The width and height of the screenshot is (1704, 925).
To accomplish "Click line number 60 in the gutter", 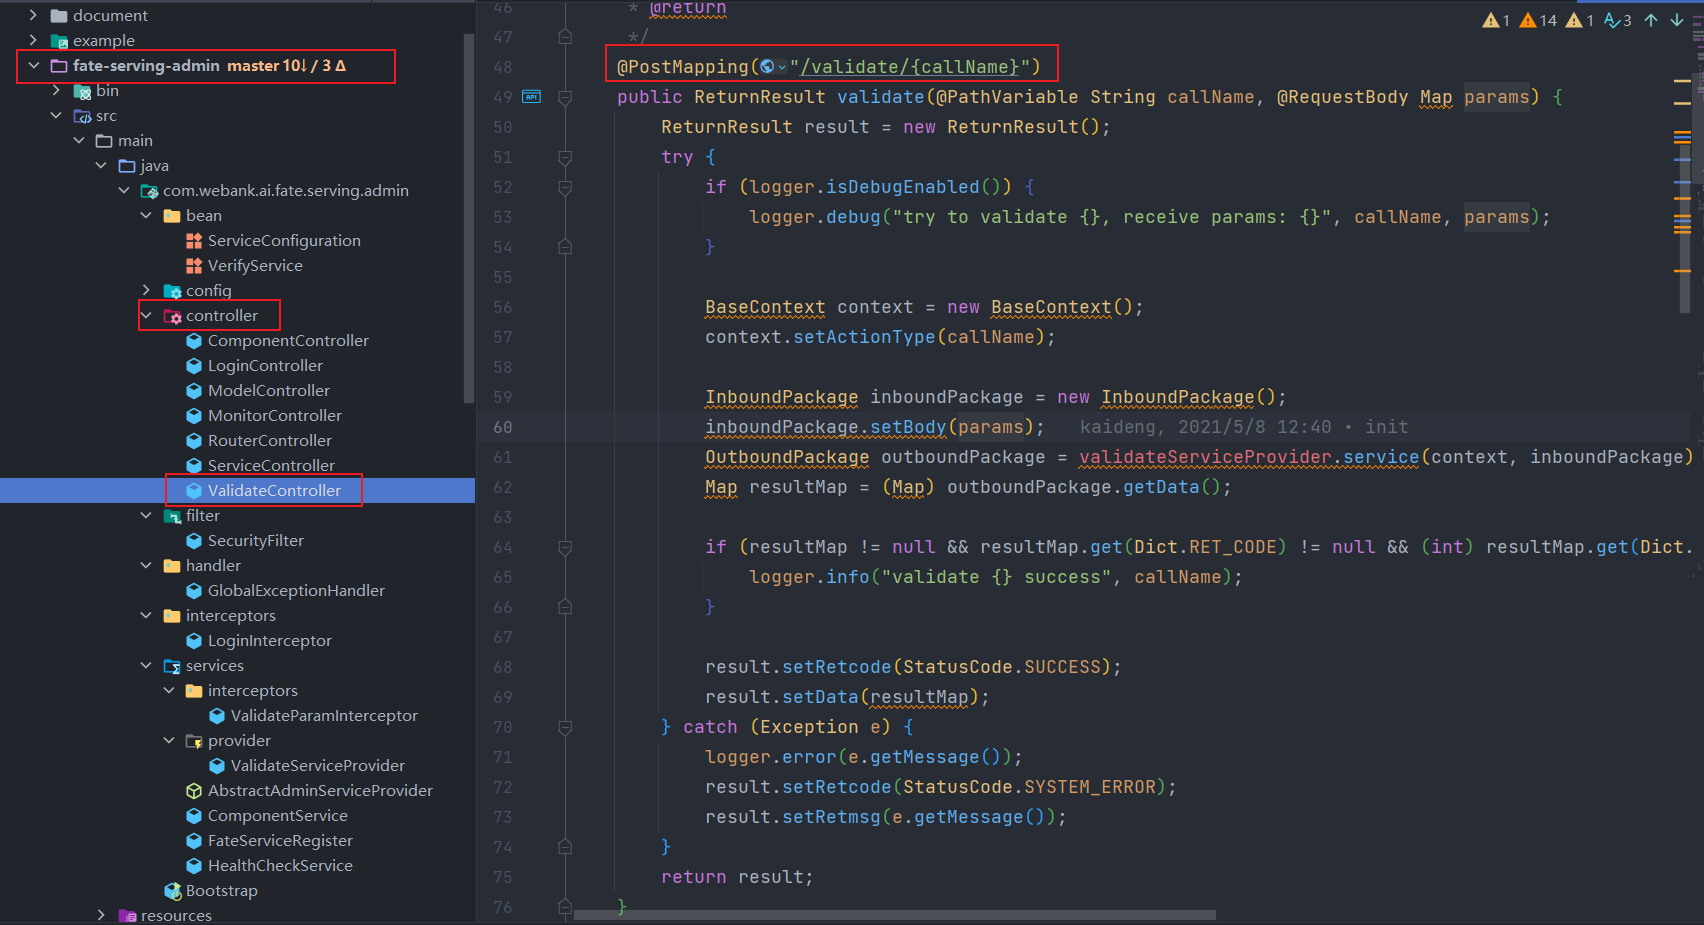I will click(502, 427).
